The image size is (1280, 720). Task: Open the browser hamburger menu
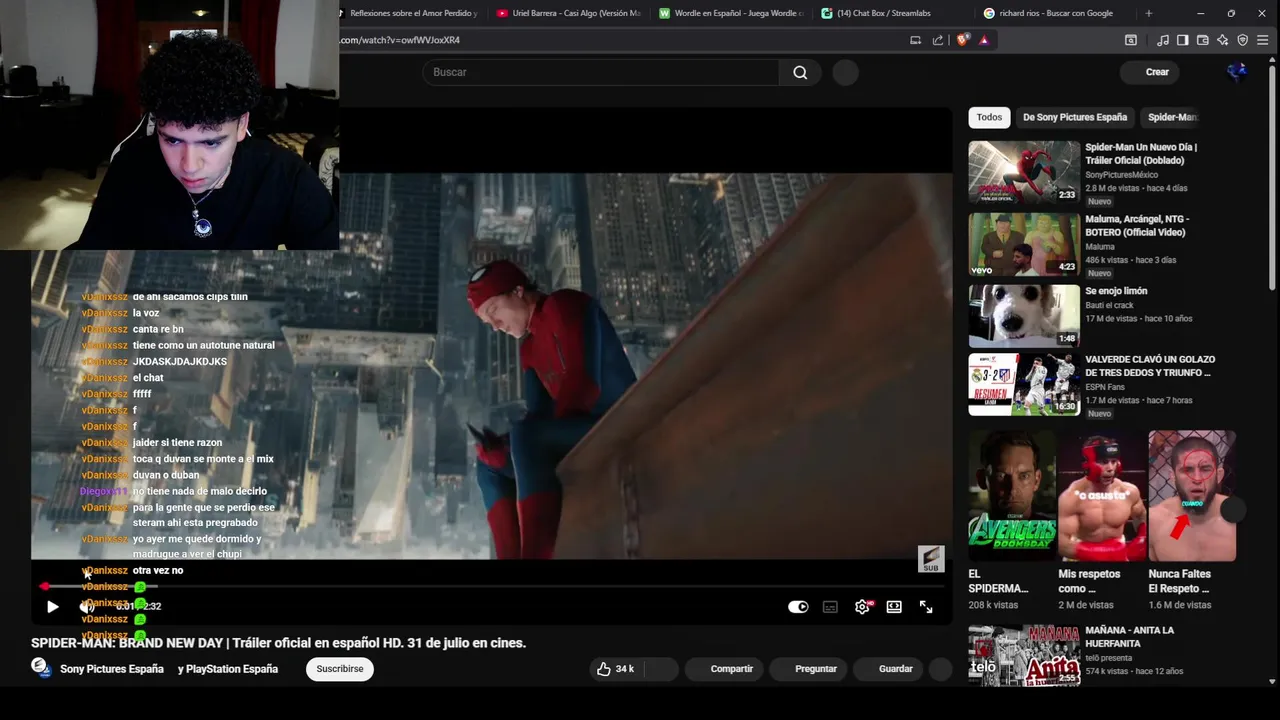click(x=1263, y=40)
